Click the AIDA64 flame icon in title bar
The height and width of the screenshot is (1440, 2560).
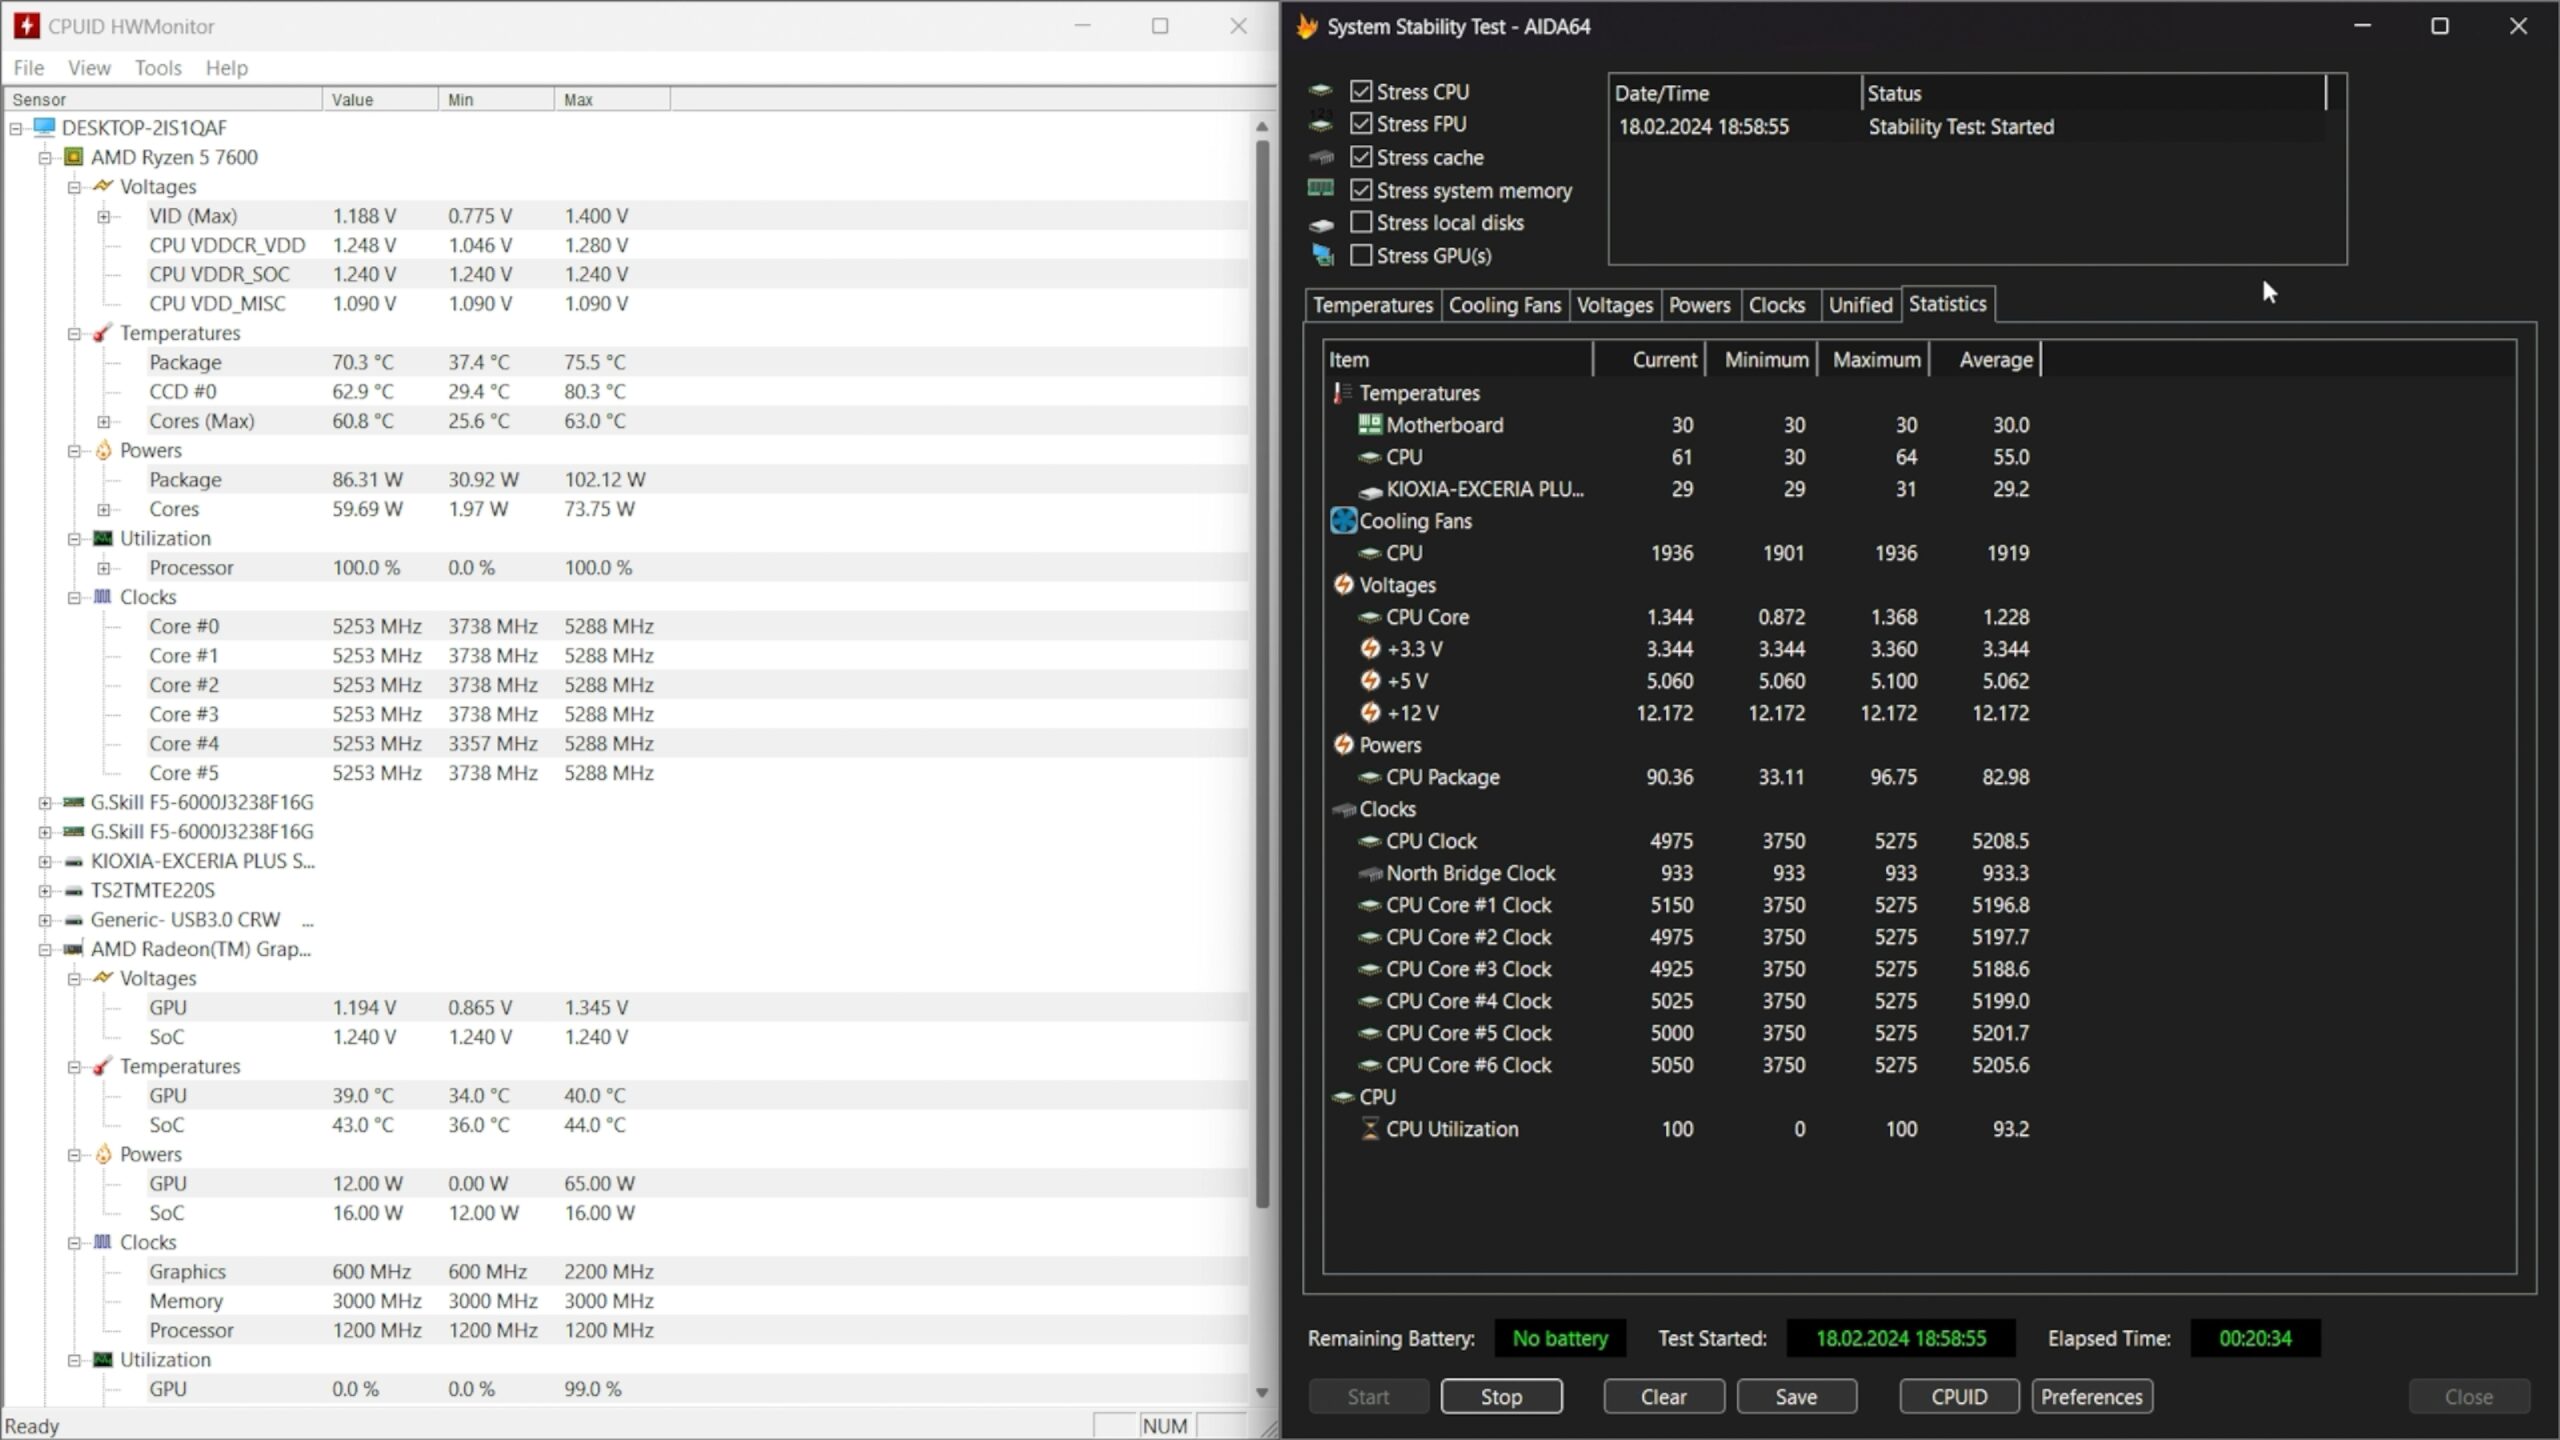1307,26
